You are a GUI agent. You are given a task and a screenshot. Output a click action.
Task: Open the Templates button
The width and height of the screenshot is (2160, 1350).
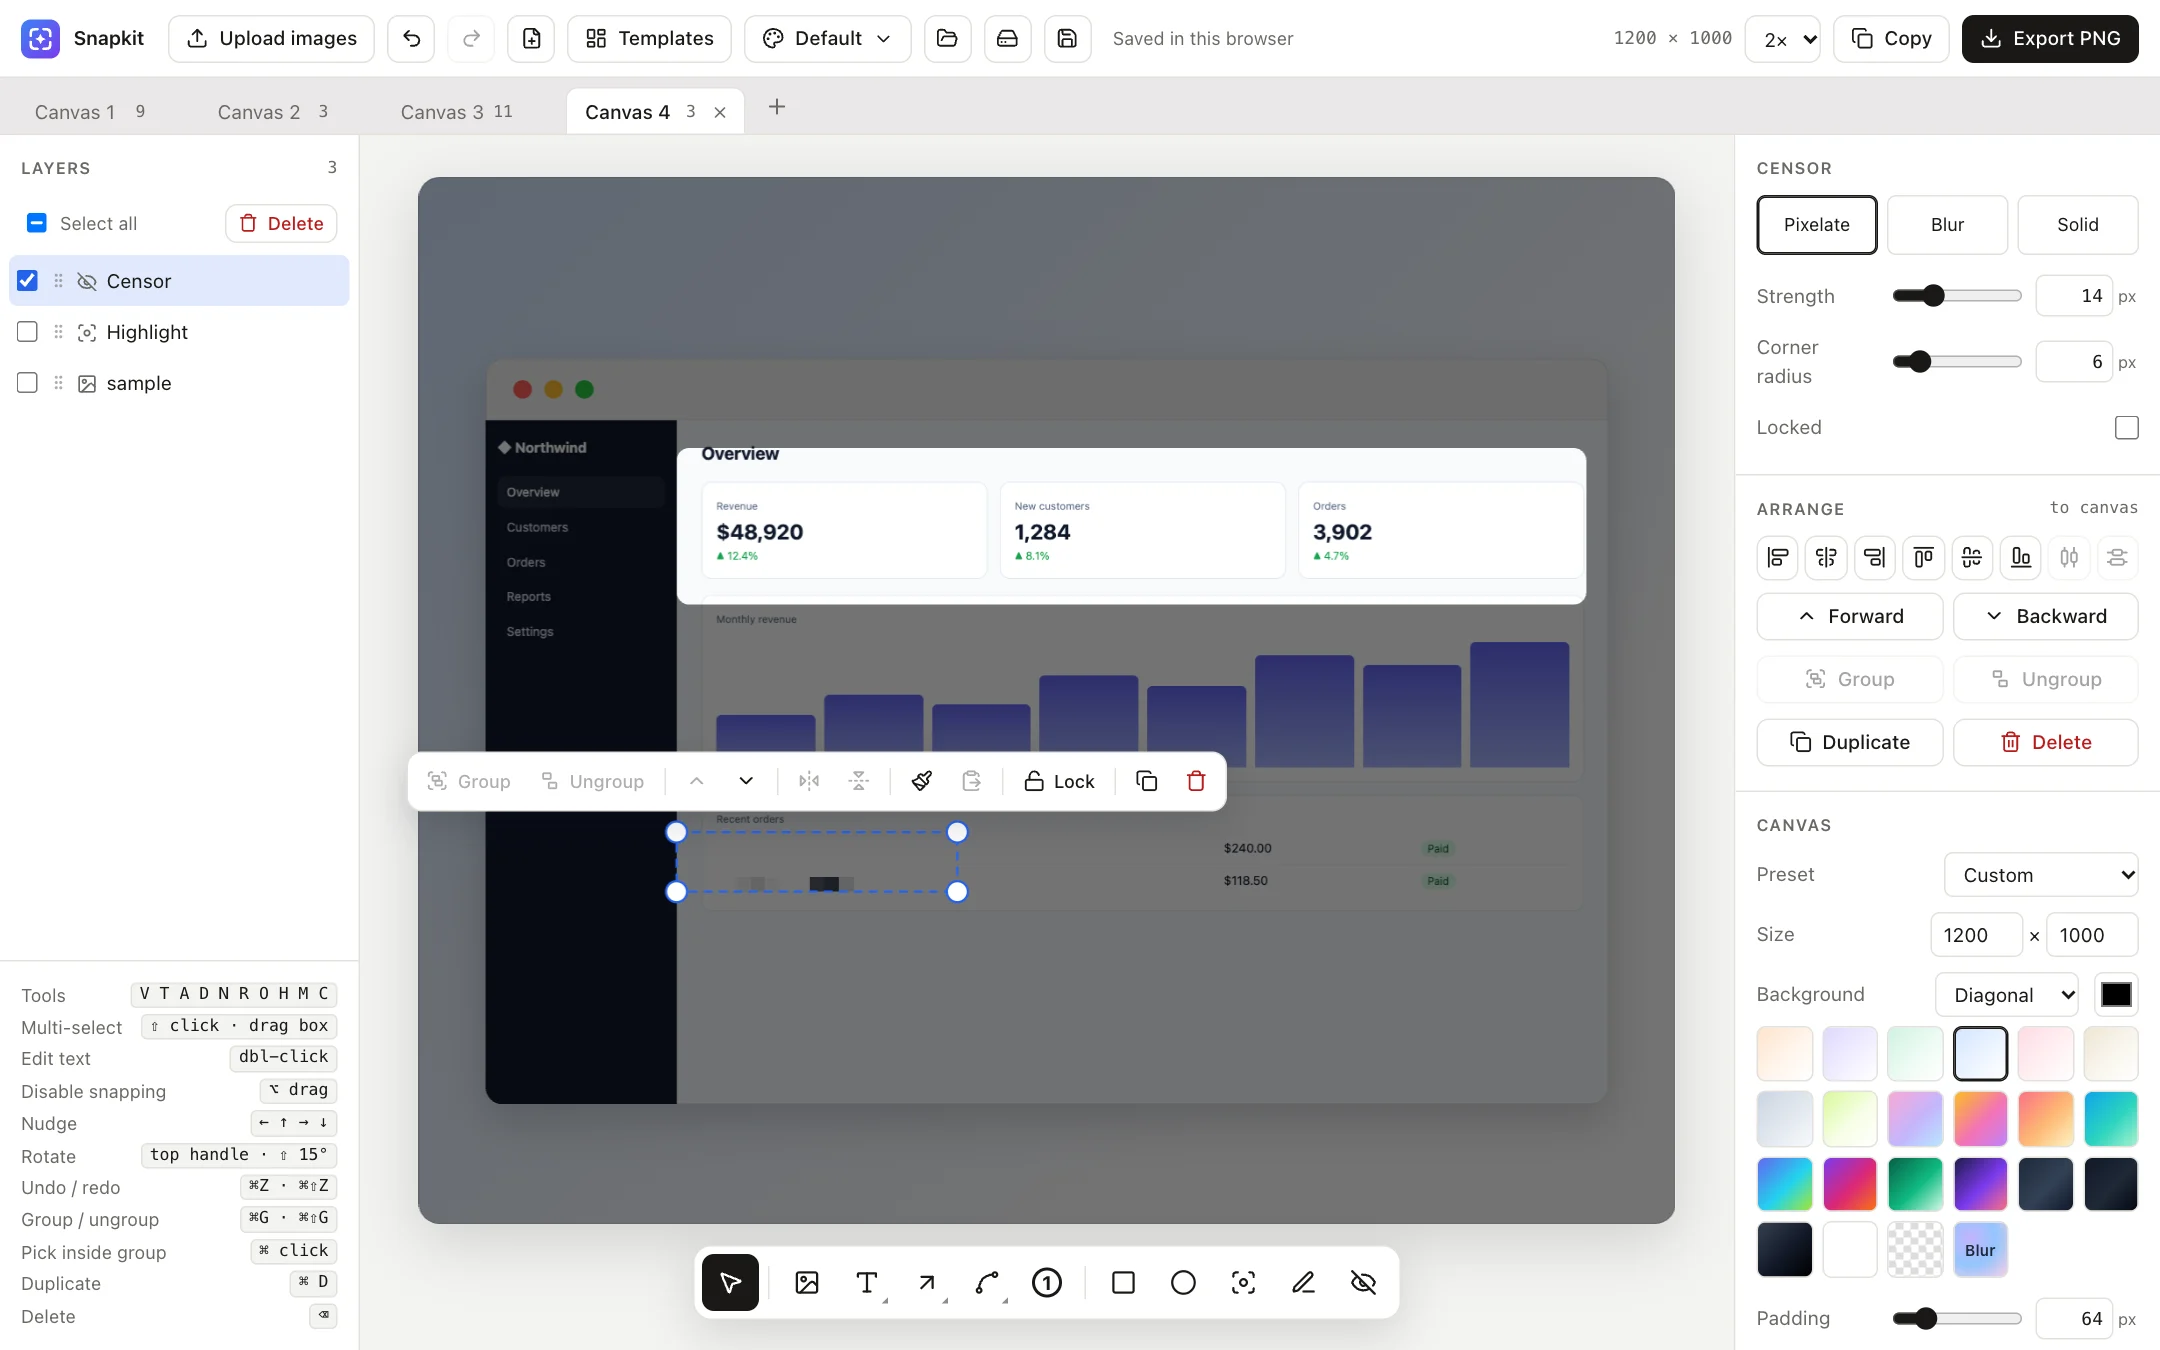(x=649, y=38)
